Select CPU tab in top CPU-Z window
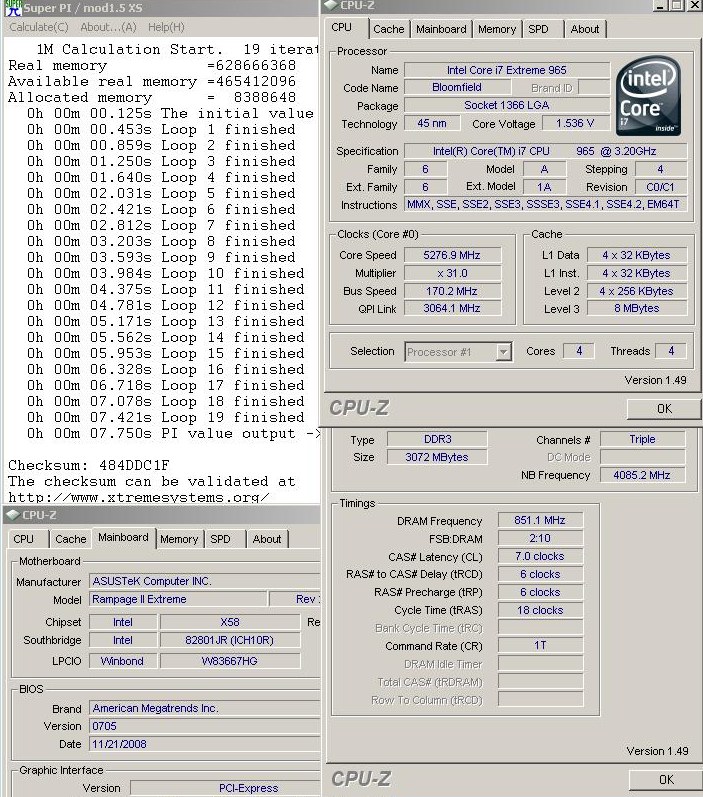The width and height of the screenshot is (703, 797). tap(342, 28)
